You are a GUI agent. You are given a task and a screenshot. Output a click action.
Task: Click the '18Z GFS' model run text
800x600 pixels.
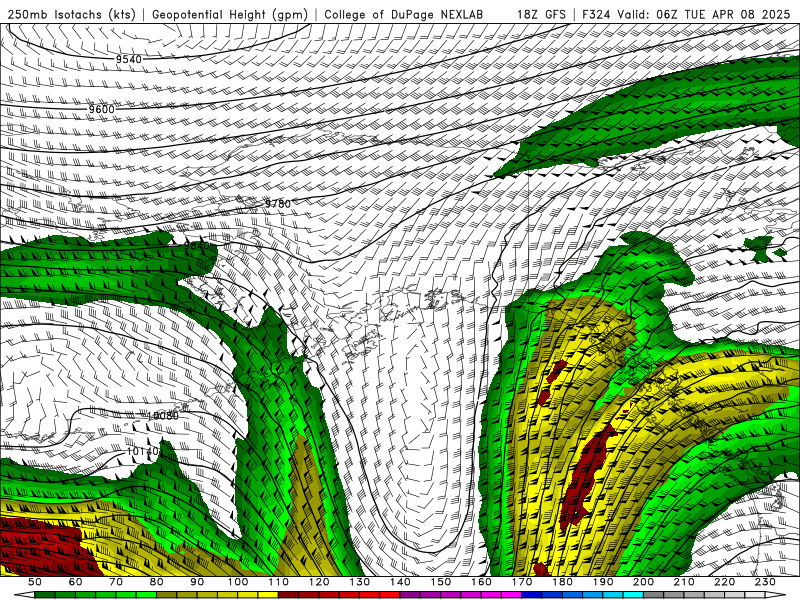541,15
